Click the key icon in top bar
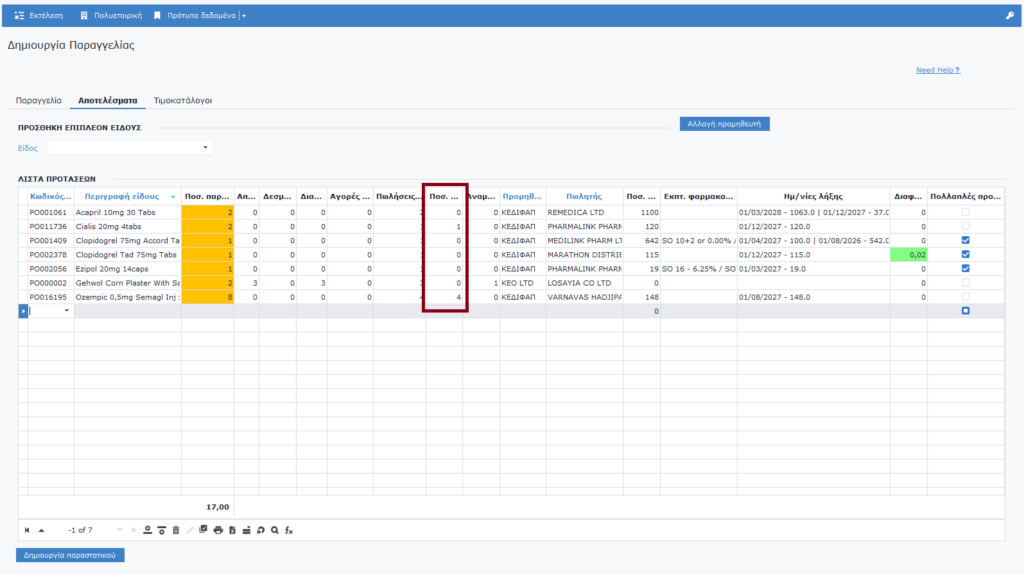 [1009, 16]
